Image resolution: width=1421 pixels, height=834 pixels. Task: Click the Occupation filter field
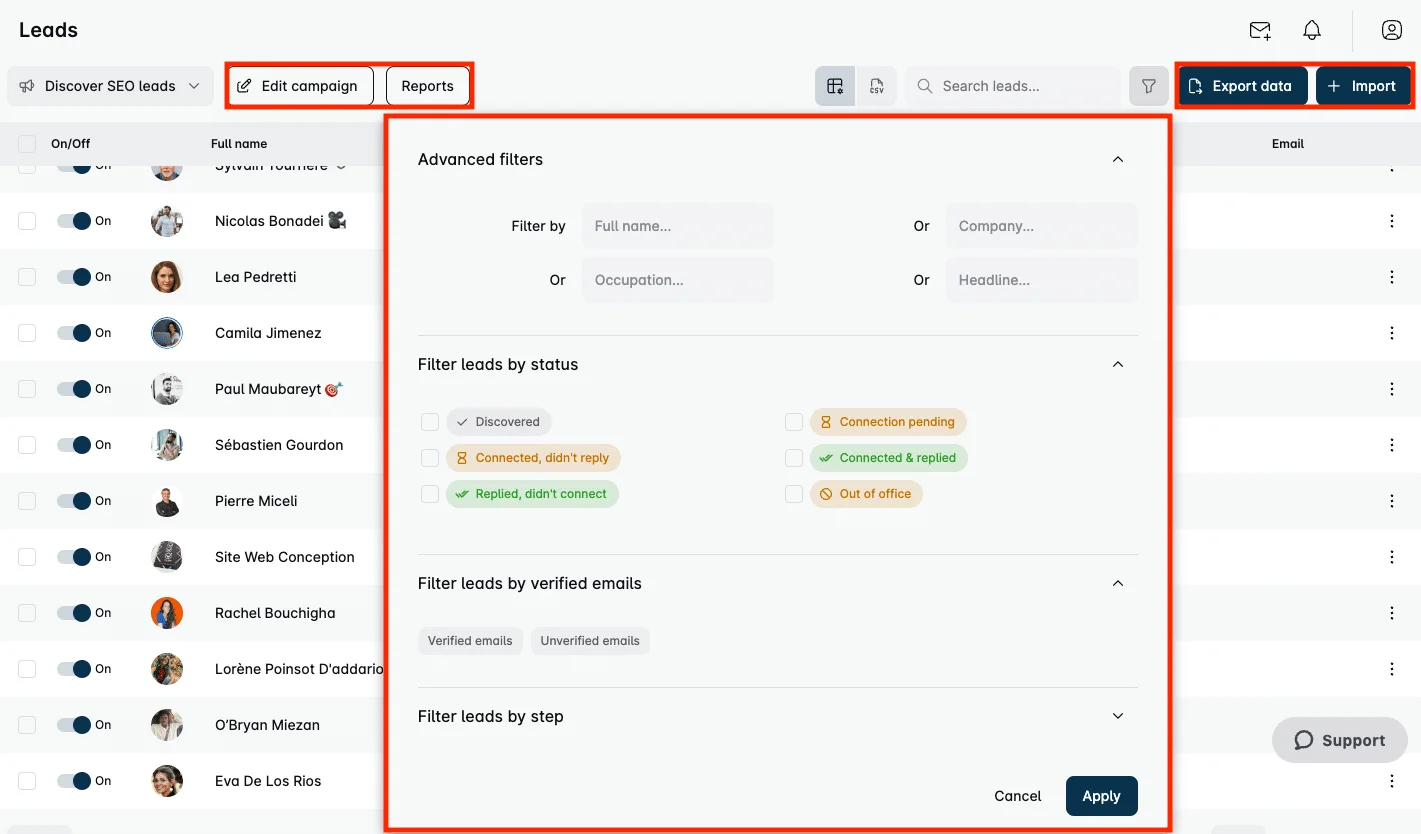click(678, 280)
